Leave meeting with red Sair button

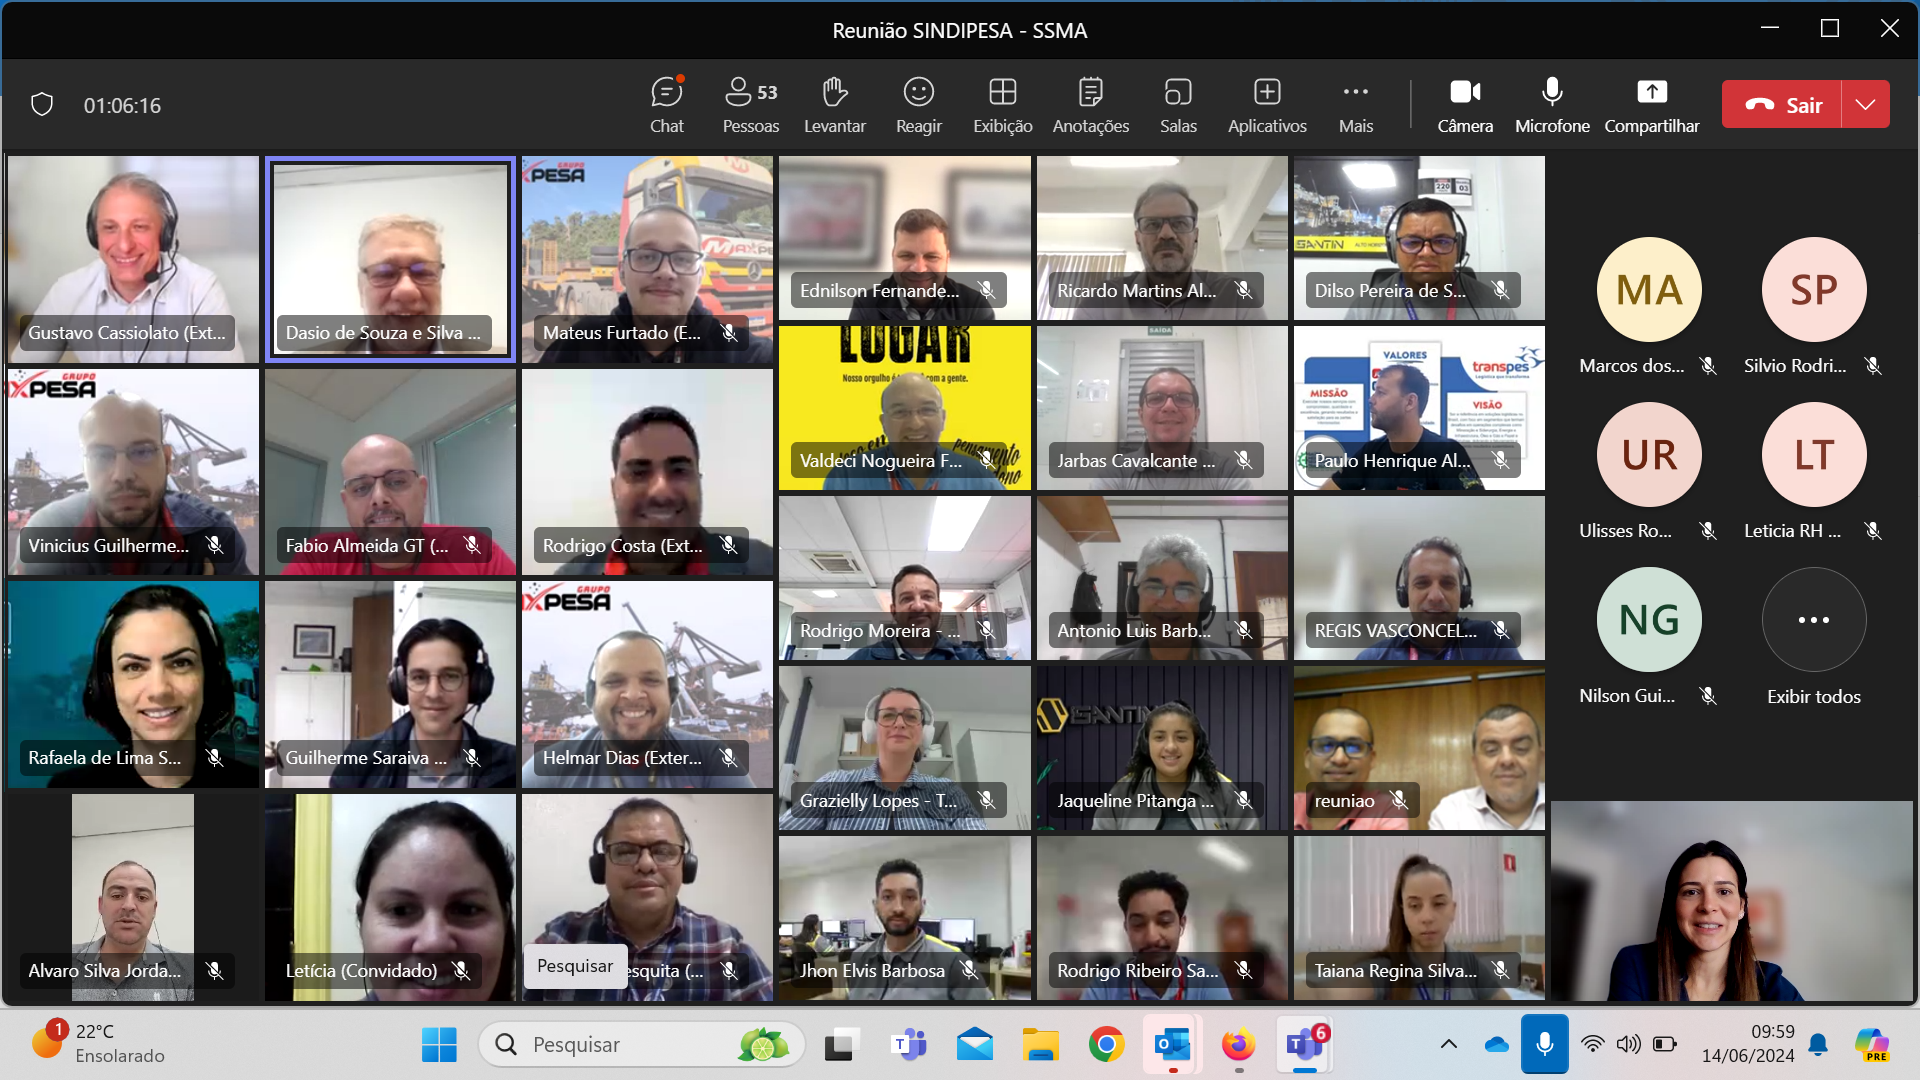1782,105
